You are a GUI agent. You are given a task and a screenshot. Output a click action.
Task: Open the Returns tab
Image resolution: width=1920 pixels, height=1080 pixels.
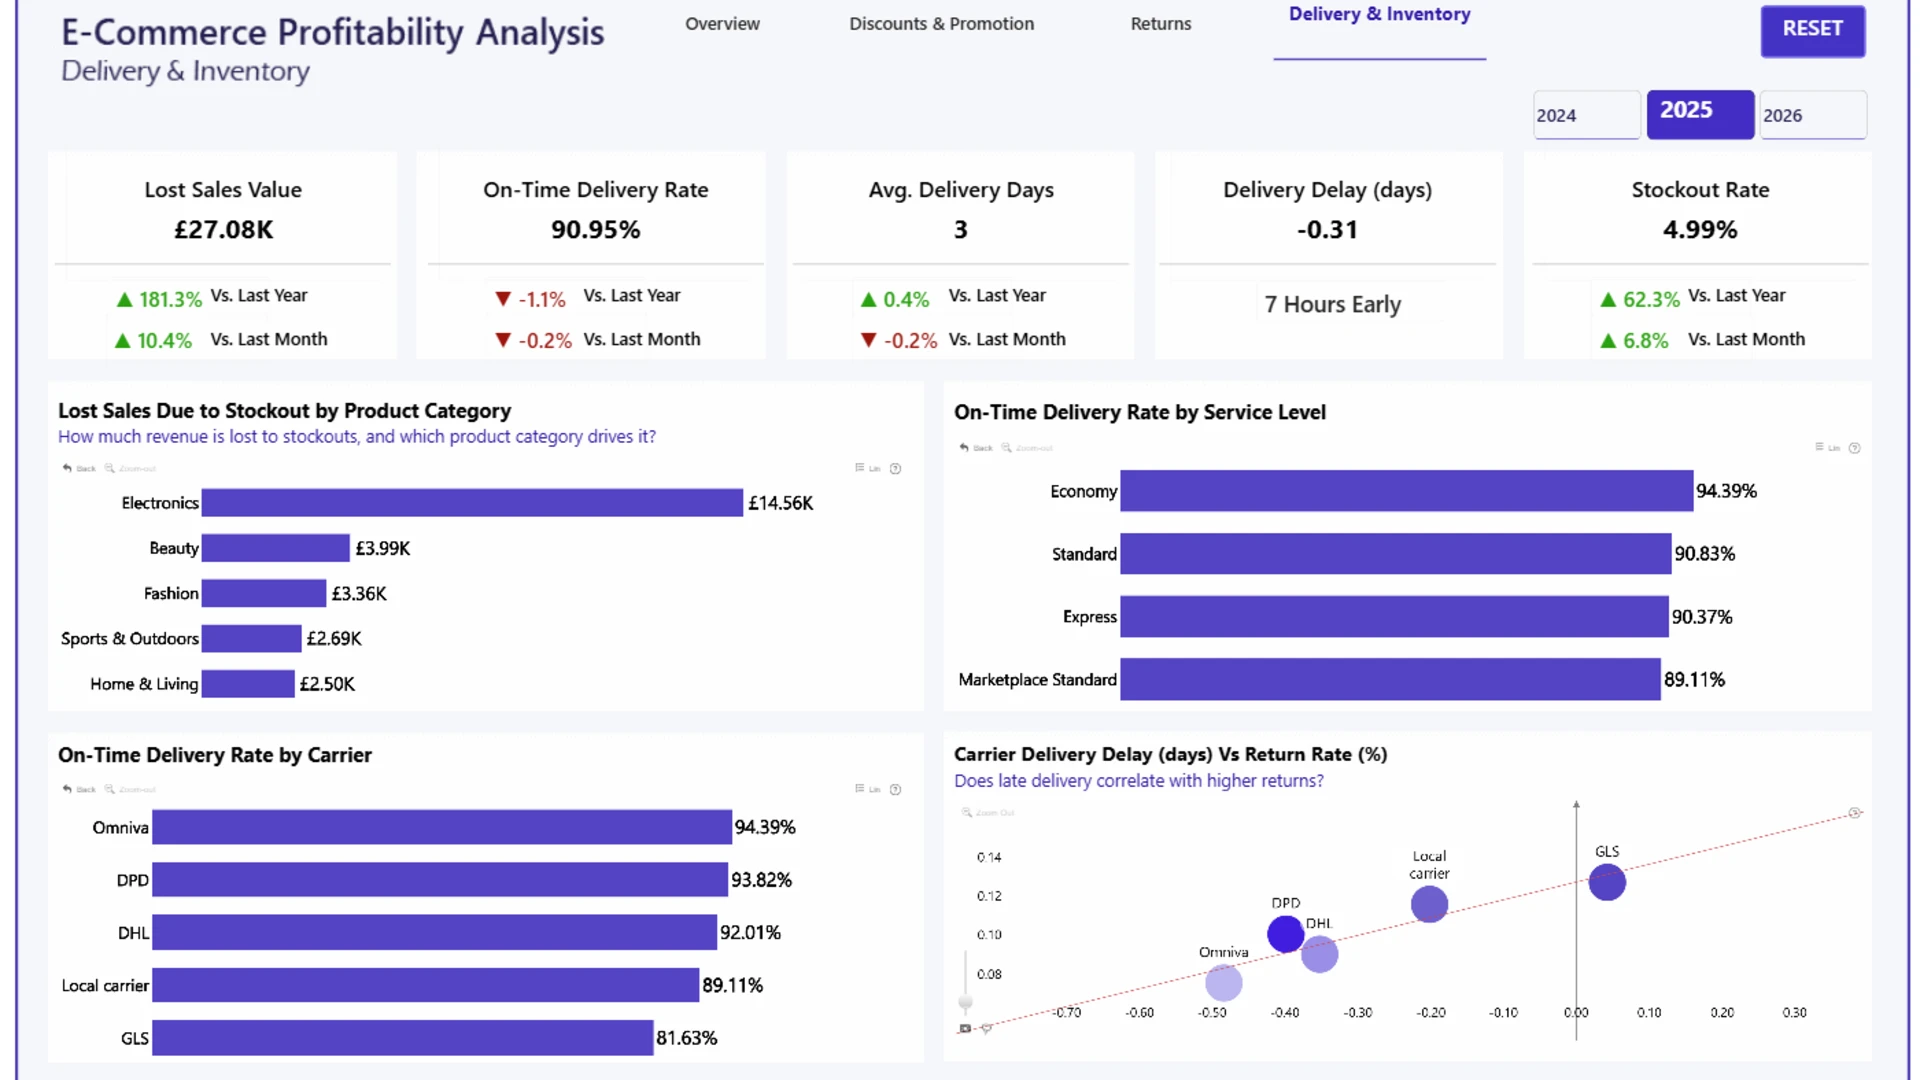click(1160, 24)
